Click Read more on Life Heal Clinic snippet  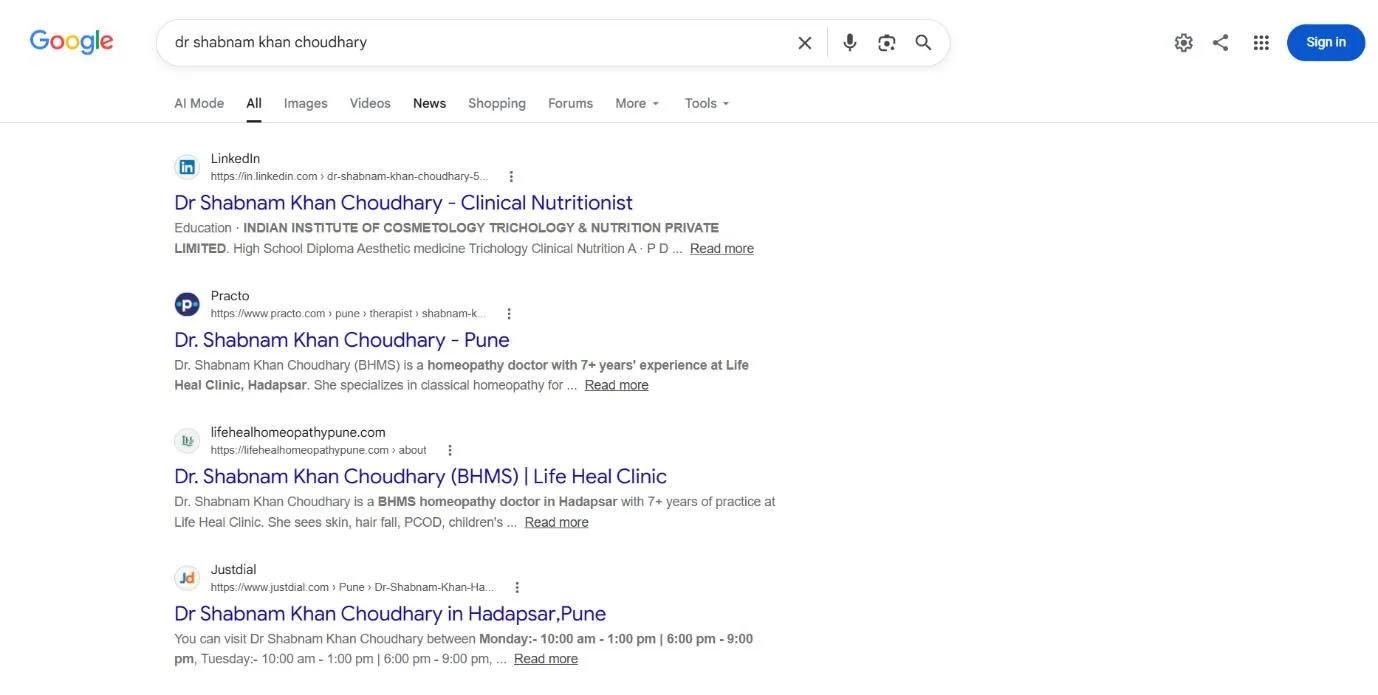[557, 522]
